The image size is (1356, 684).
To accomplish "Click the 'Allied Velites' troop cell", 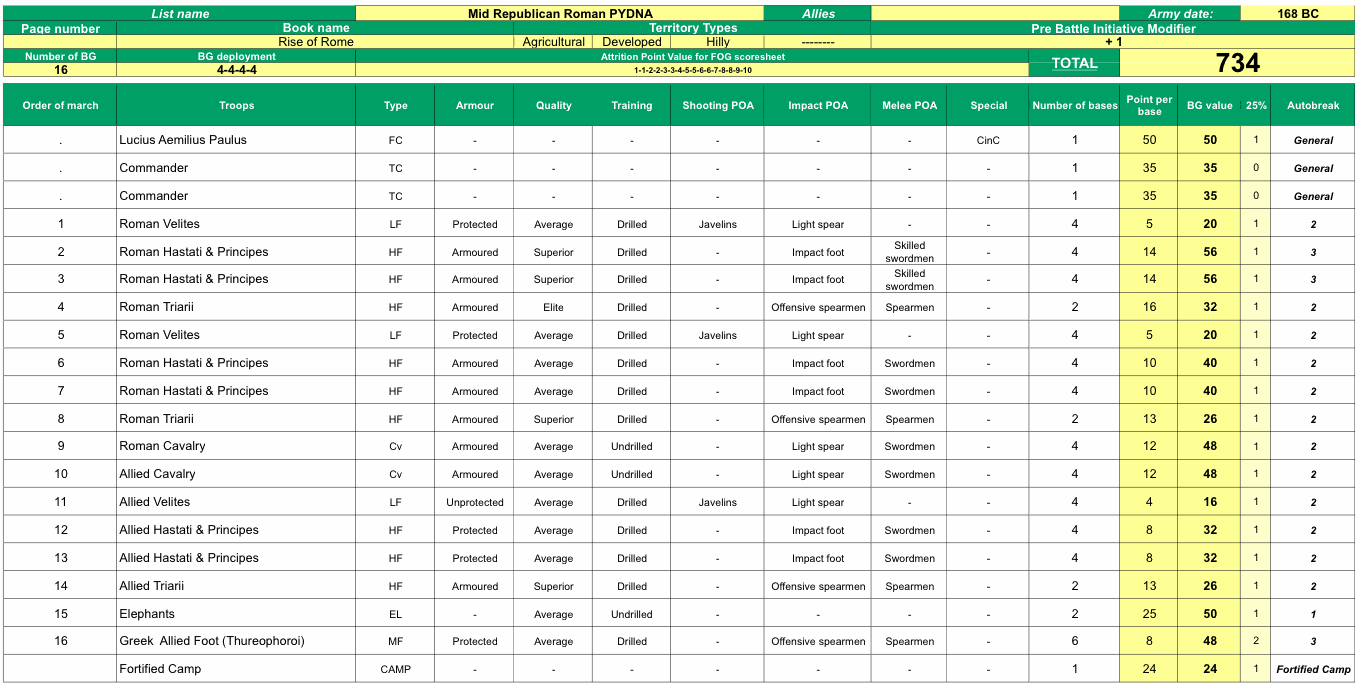I will [236, 502].
